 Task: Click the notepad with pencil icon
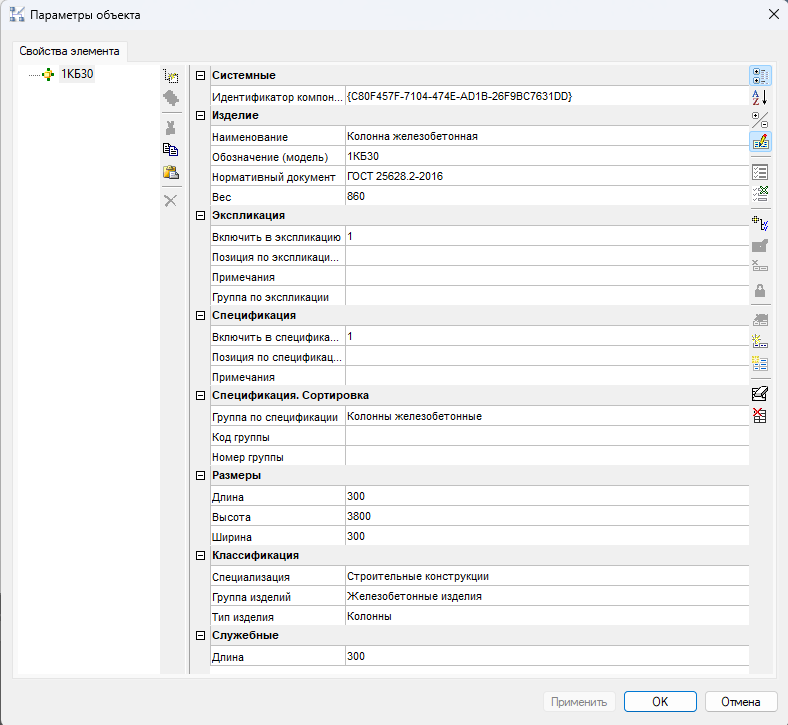pyautogui.click(x=759, y=393)
